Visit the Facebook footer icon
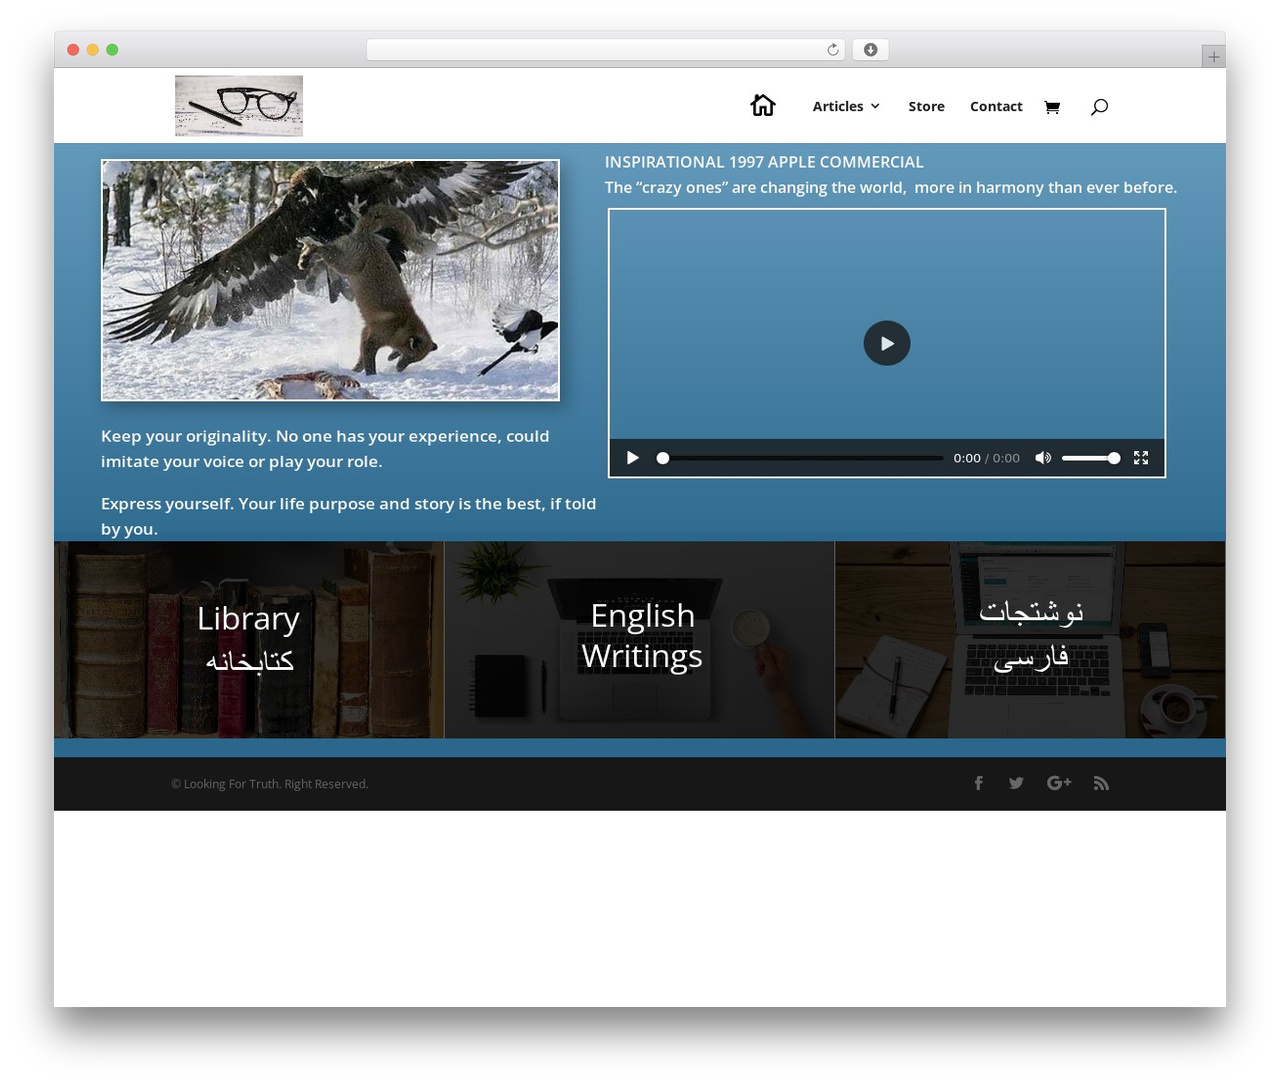Viewport: 1280px width, 1084px height. coord(979,783)
